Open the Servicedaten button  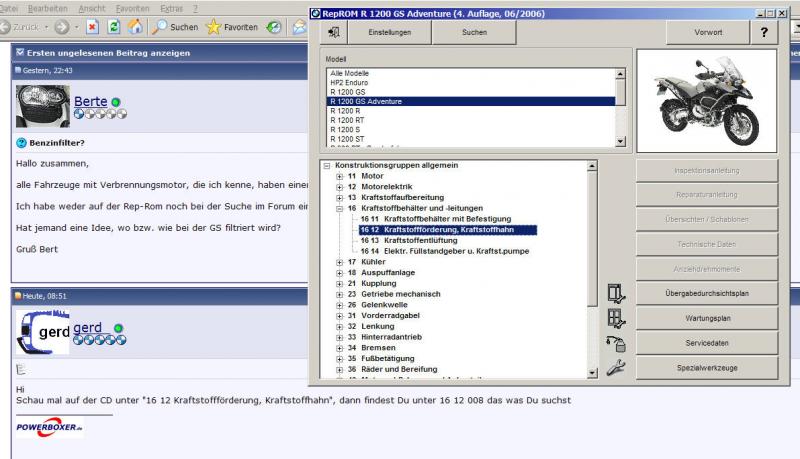tap(707, 343)
